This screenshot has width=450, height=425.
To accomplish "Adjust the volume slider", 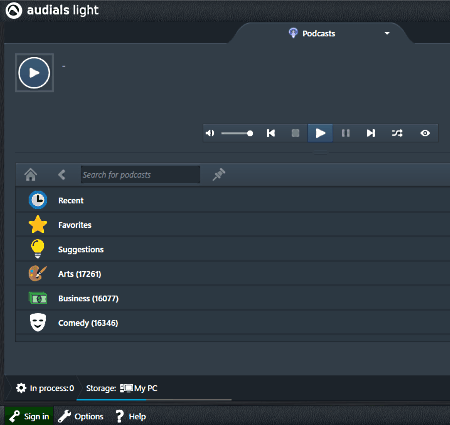I will [x=237, y=133].
